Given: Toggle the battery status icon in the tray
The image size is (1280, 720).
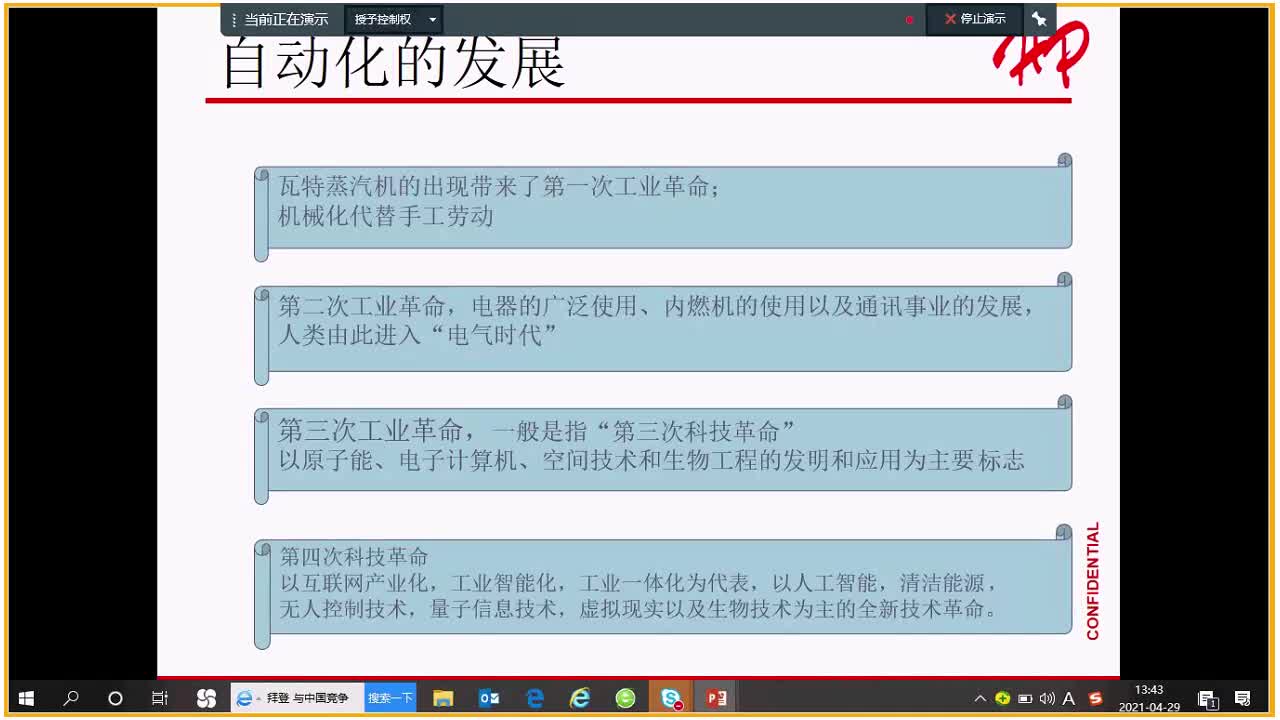Looking at the screenshot, I should 1026,698.
